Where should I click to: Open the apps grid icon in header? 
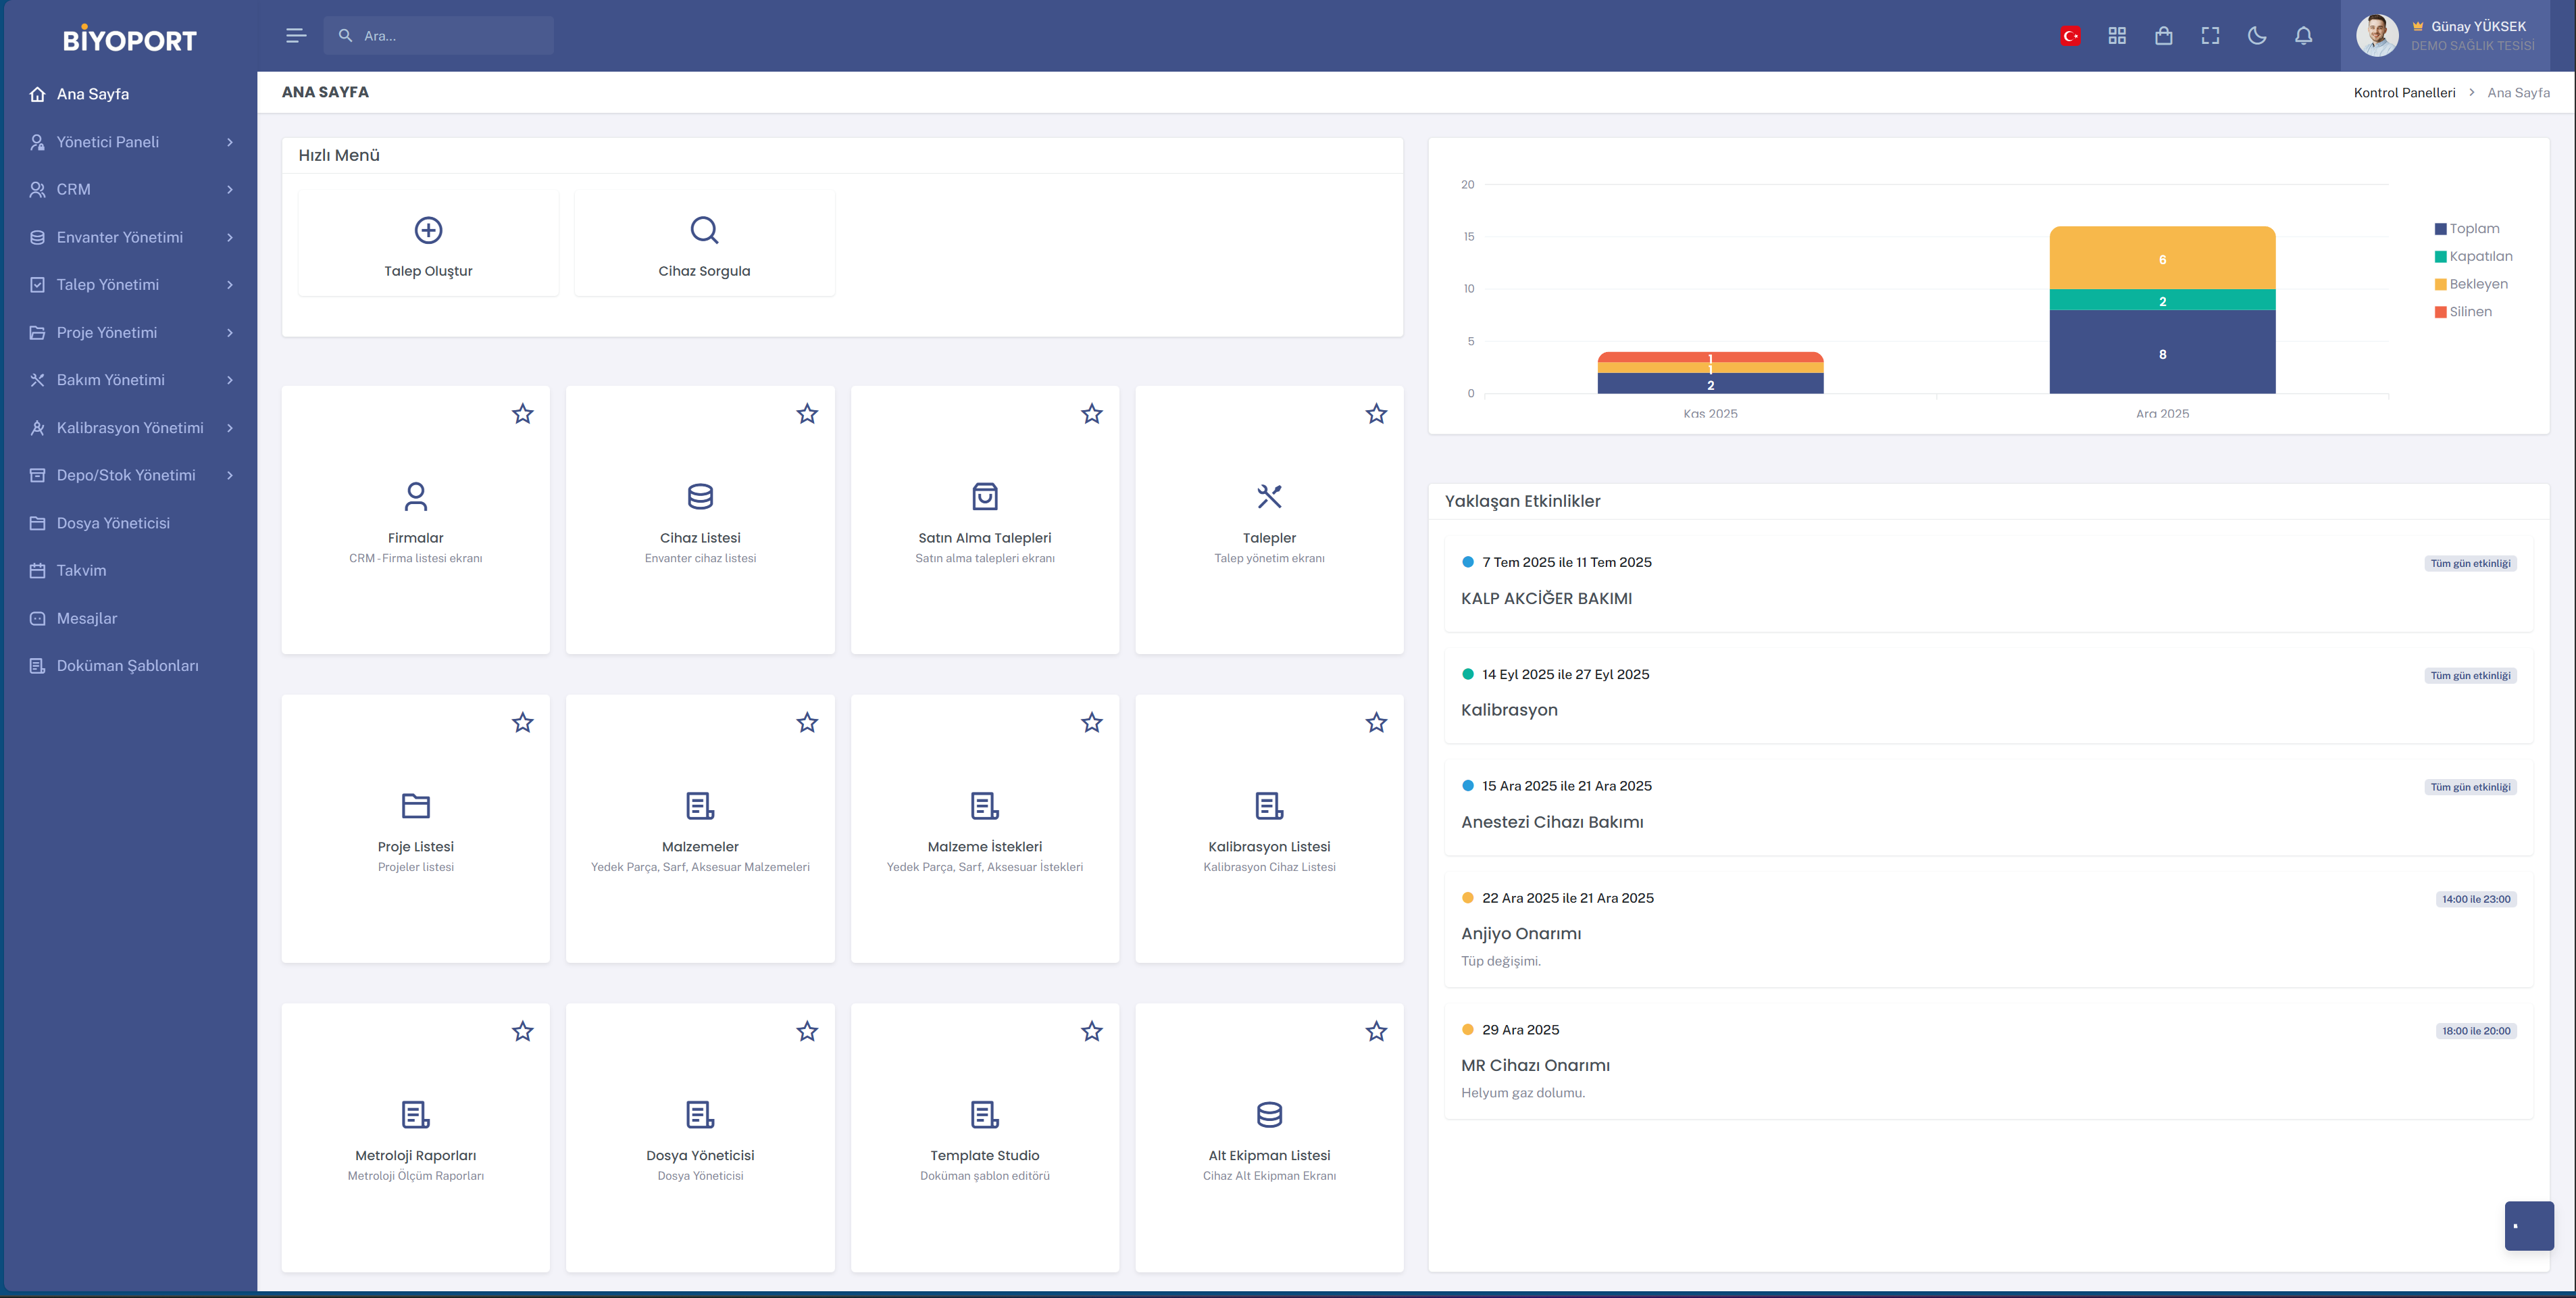2117,36
